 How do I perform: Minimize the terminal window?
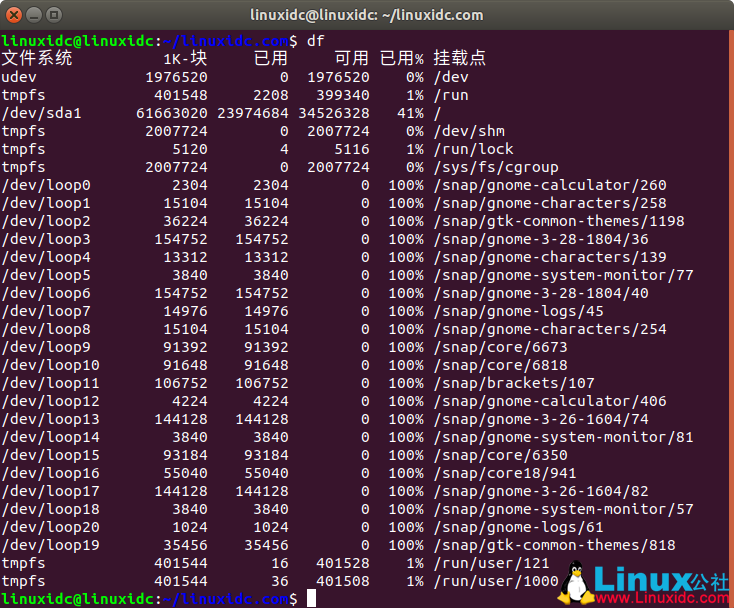pos(34,15)
